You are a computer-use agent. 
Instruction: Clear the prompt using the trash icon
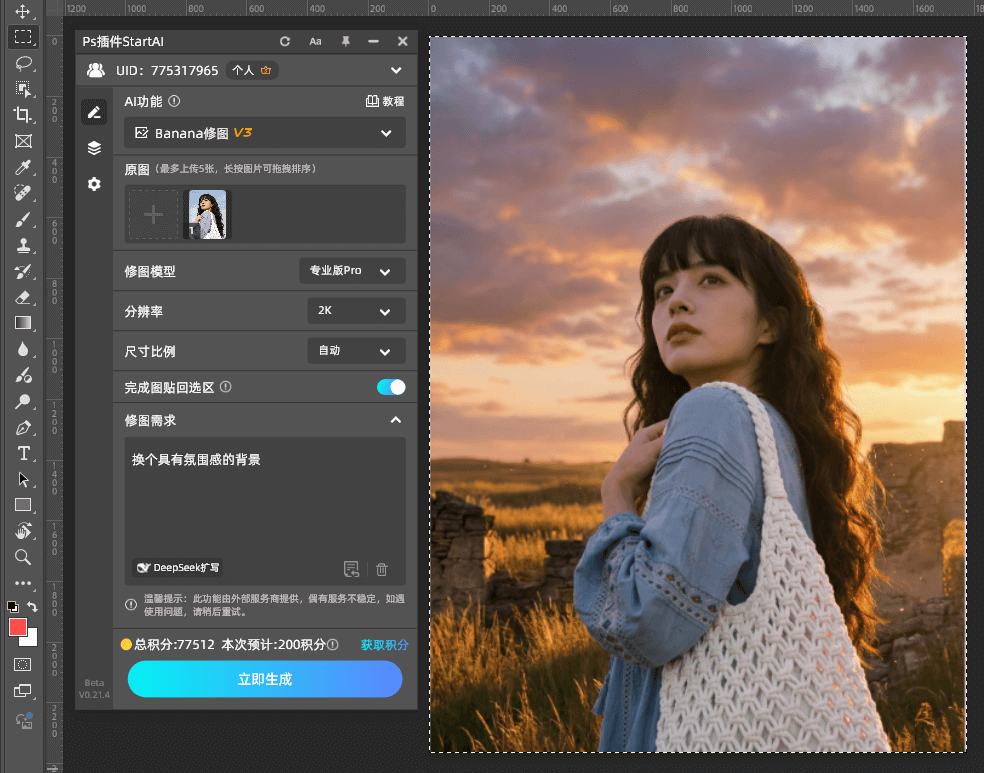click(382, 568)
